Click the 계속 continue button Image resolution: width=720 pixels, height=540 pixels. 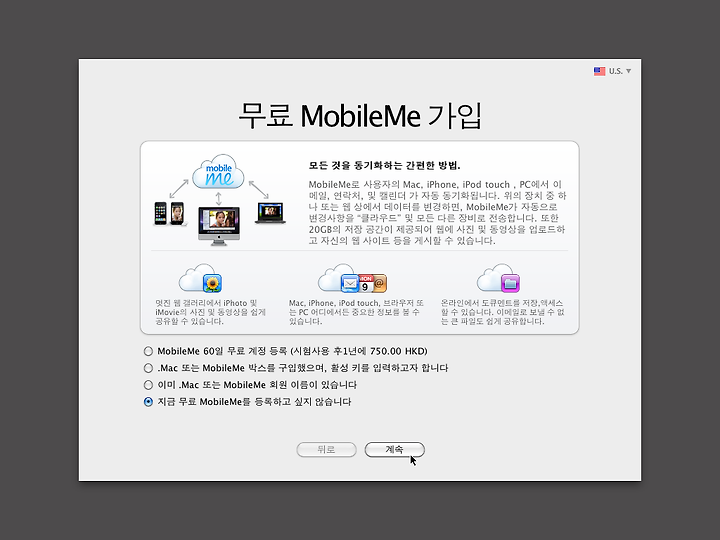pyautogui.click(x=394, y=450)
